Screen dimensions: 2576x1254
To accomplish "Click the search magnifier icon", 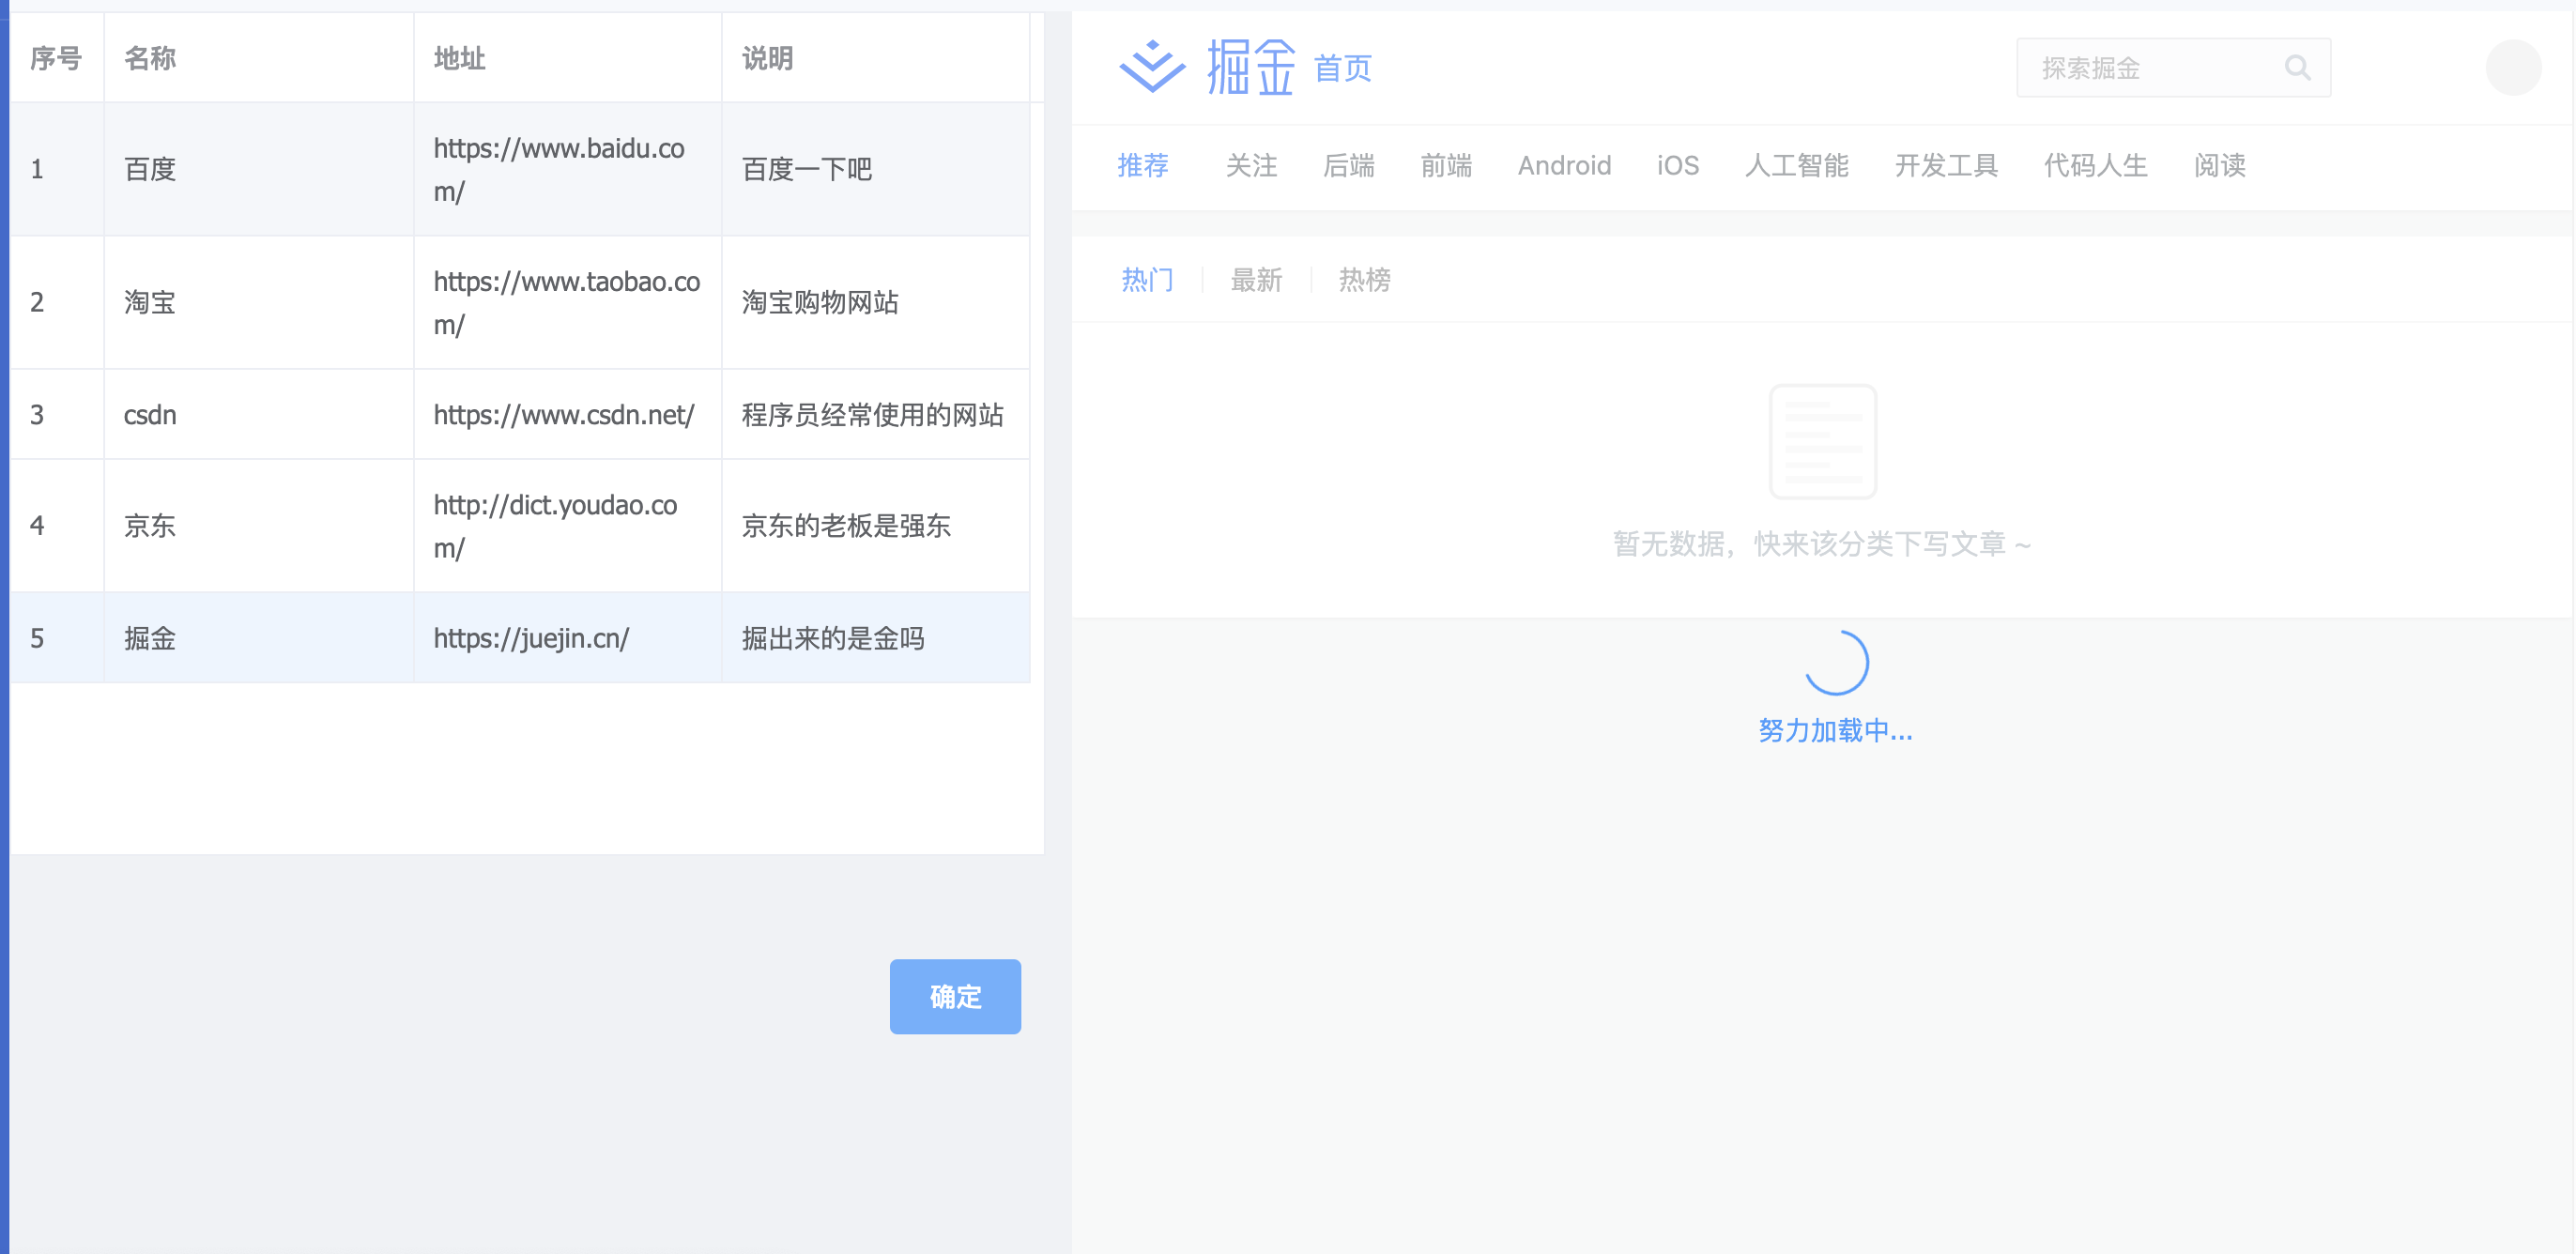I will coord(2297,68).
